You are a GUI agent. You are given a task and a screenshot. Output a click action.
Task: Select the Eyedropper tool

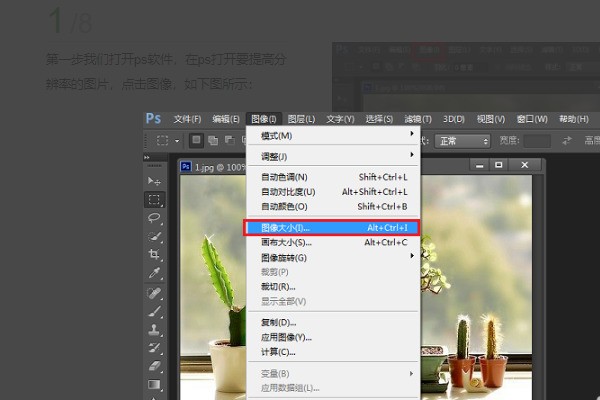point(154,273)
